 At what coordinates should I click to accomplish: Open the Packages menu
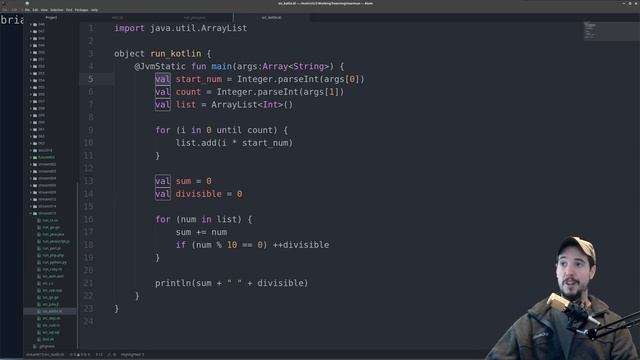tap(81, 10)
